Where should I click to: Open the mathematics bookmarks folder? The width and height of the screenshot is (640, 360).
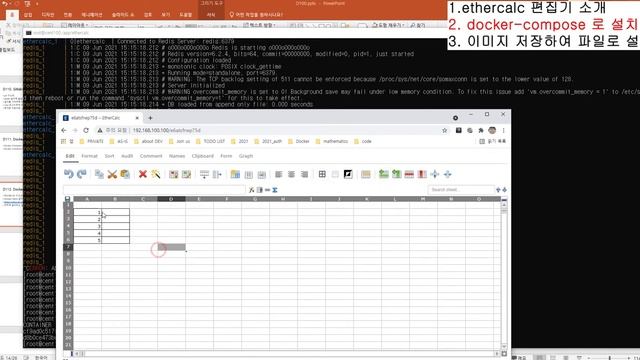332,141
